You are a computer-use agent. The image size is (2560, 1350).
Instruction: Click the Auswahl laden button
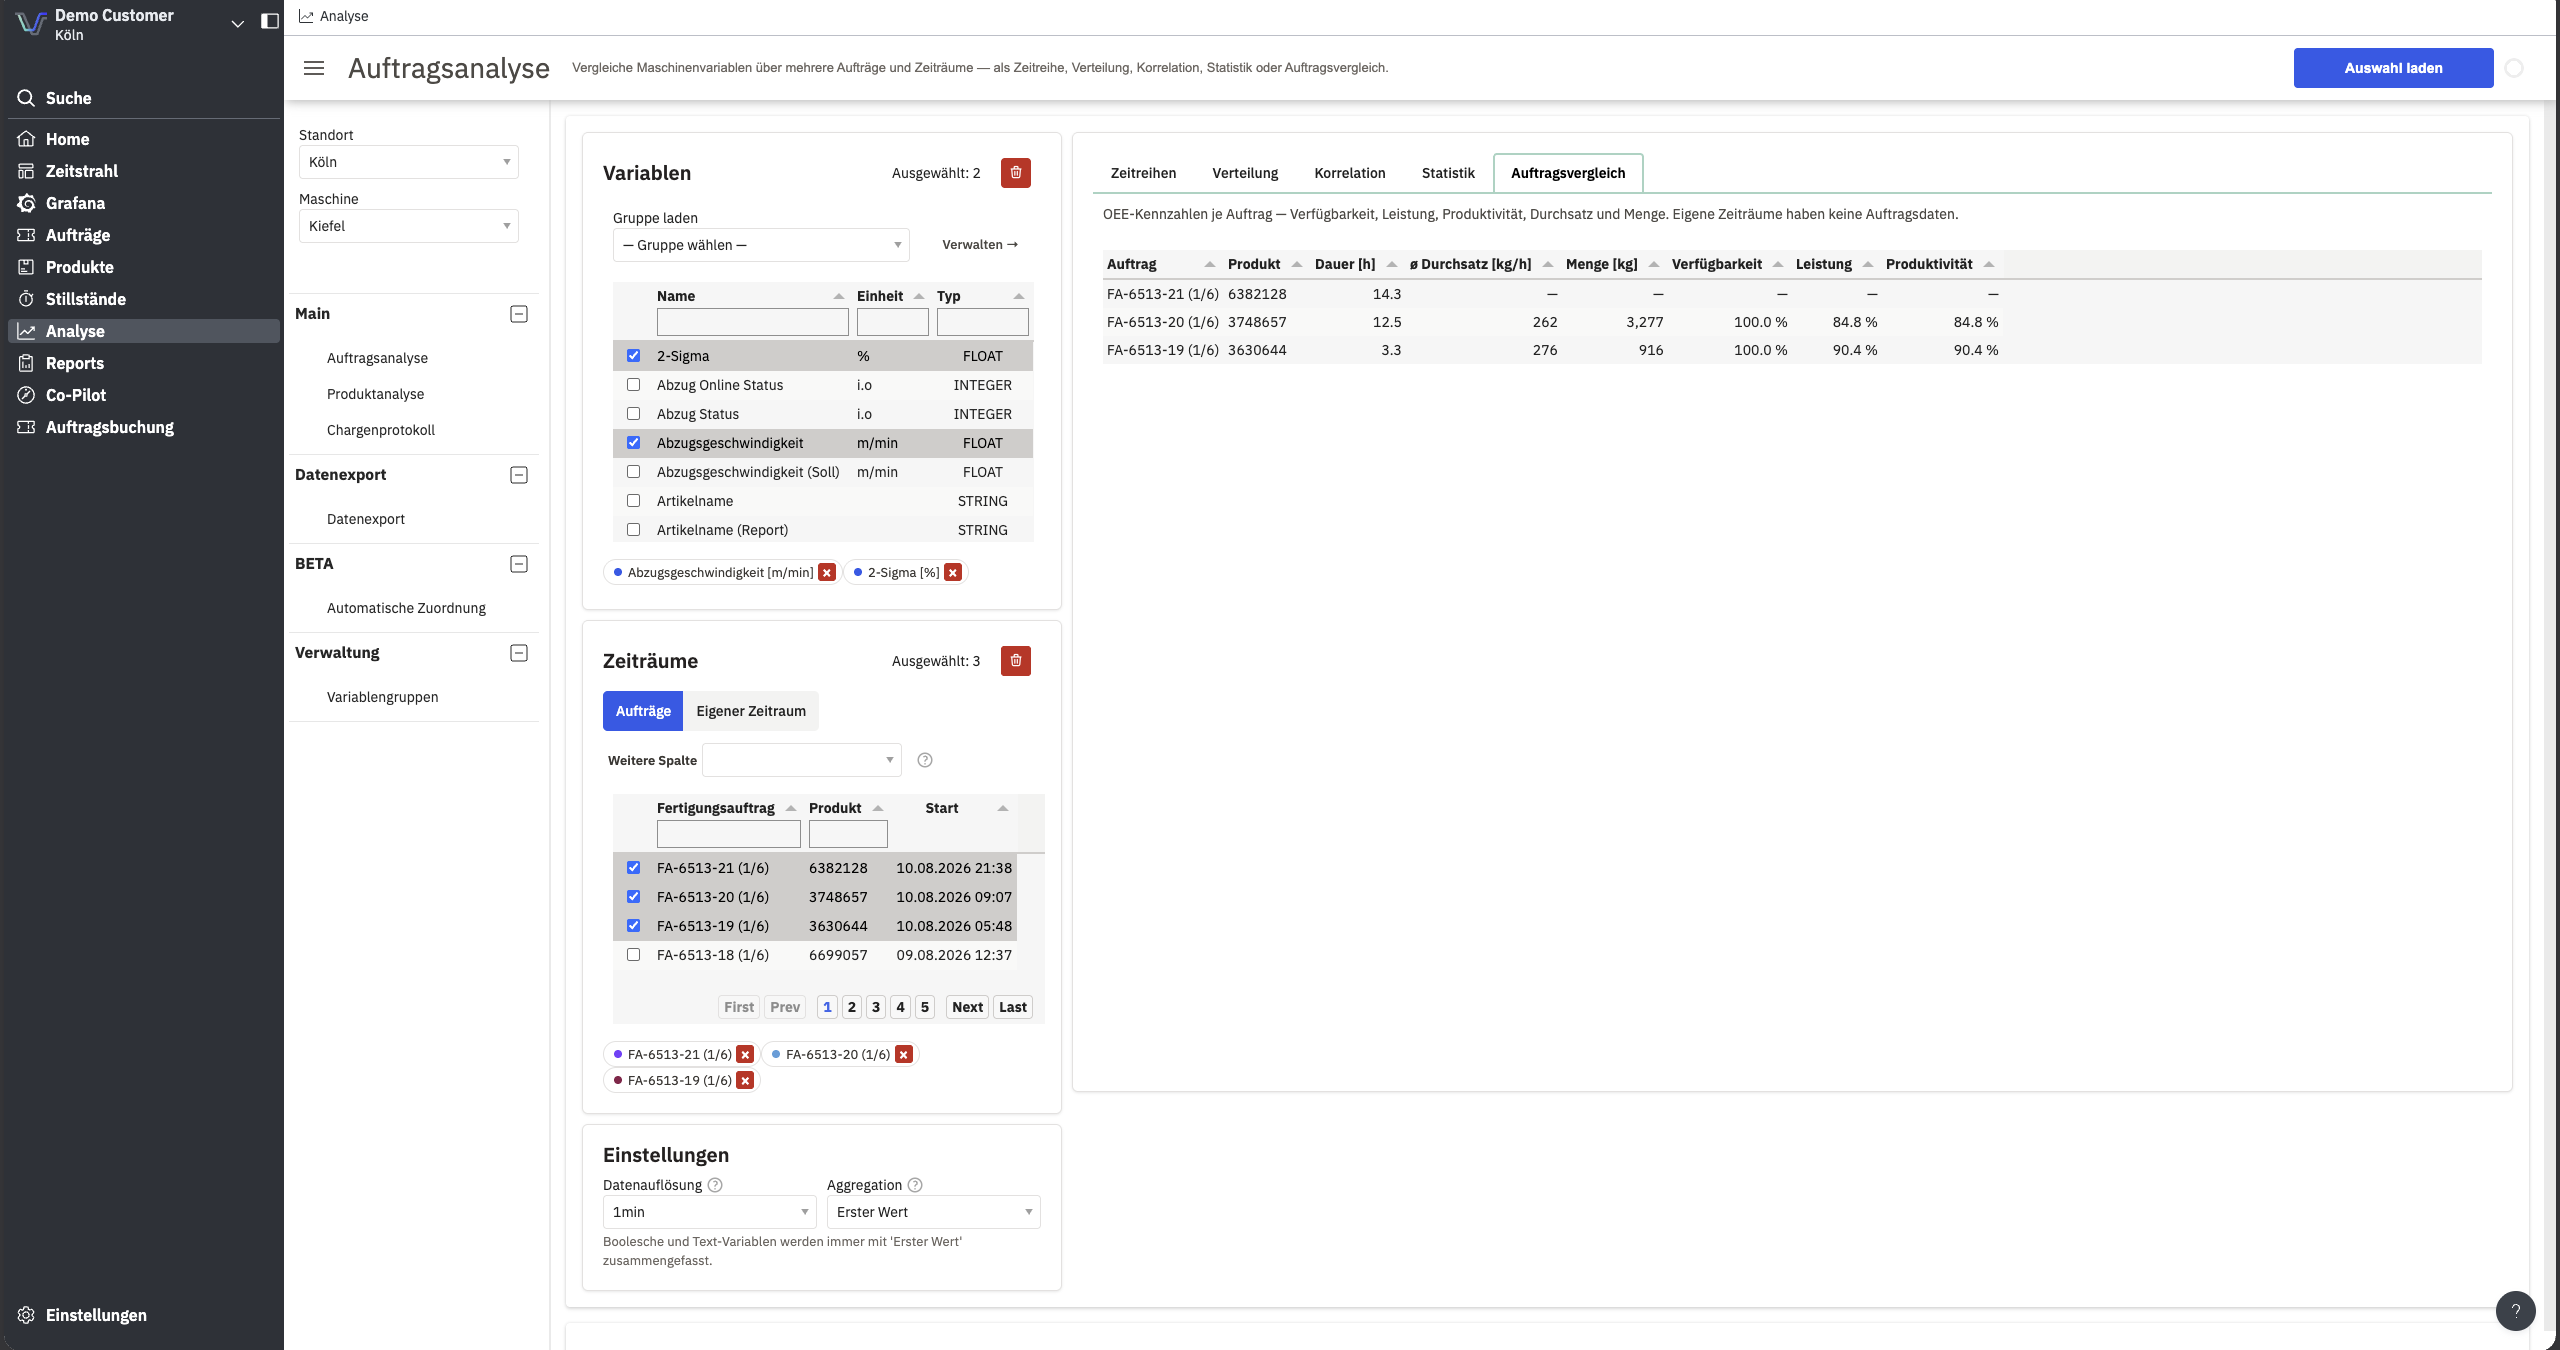pos(2393,68)
